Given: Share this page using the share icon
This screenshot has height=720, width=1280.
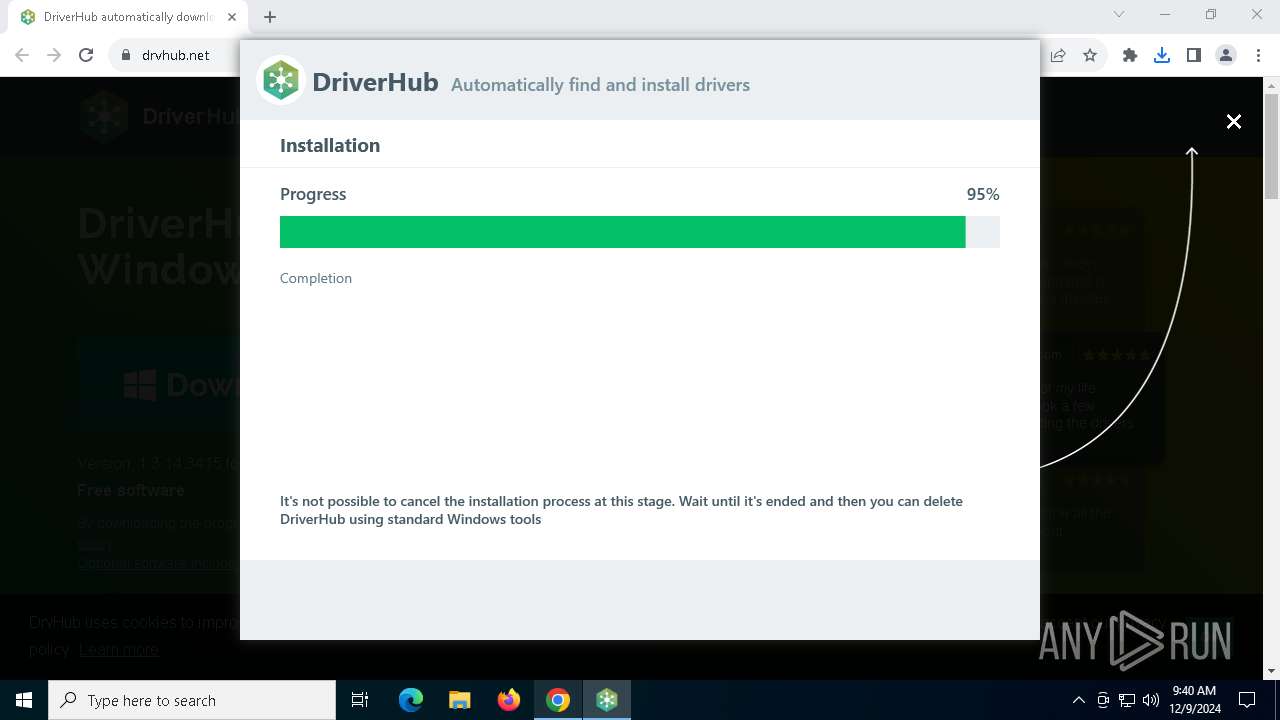Looking at the screenshot, I should (1058, 55).
